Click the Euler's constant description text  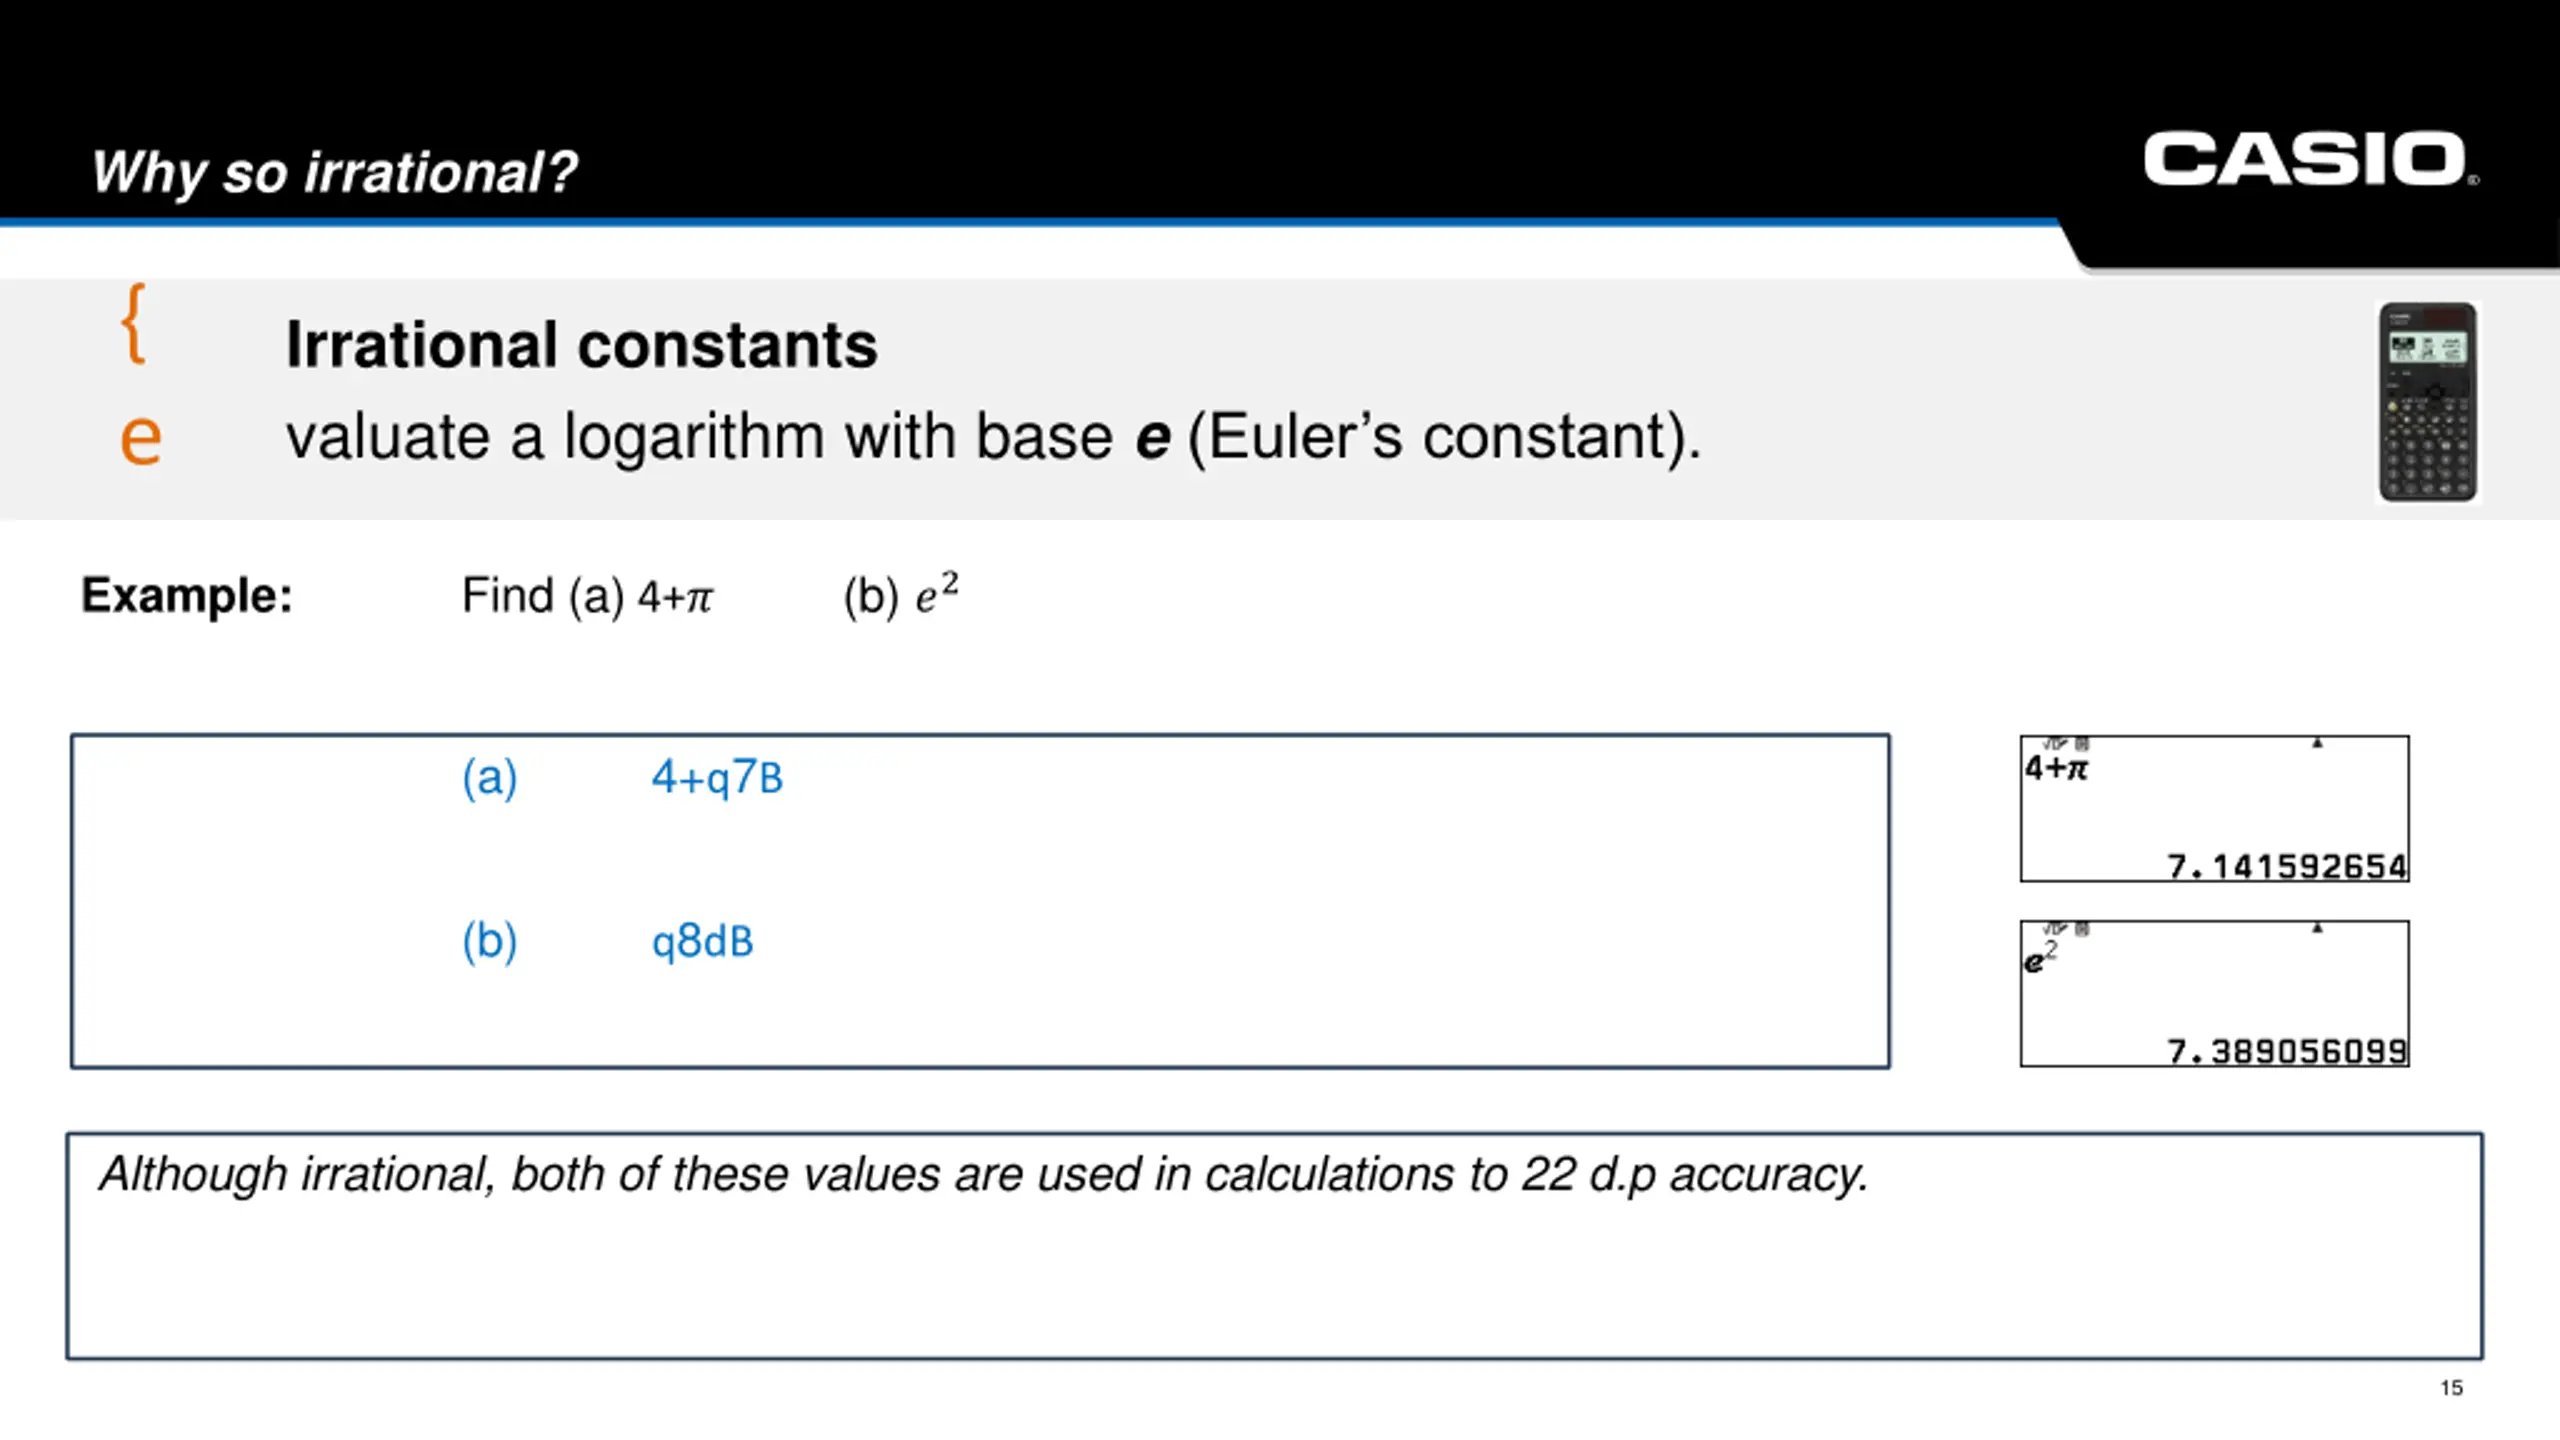point(993,437)
